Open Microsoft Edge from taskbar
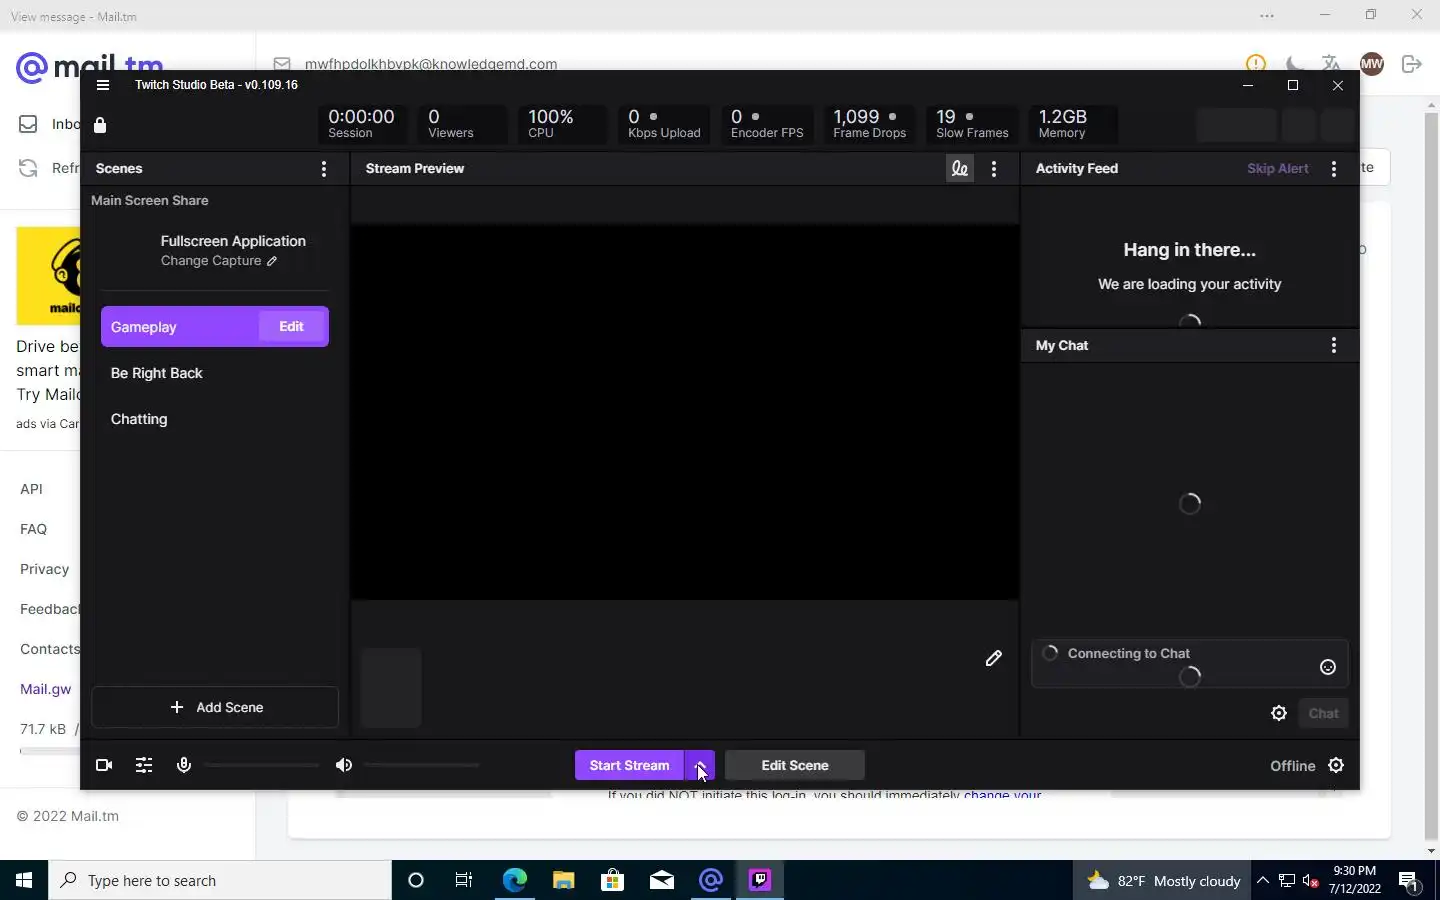This screenshot has width=1440, height=900. click(514, 880)
